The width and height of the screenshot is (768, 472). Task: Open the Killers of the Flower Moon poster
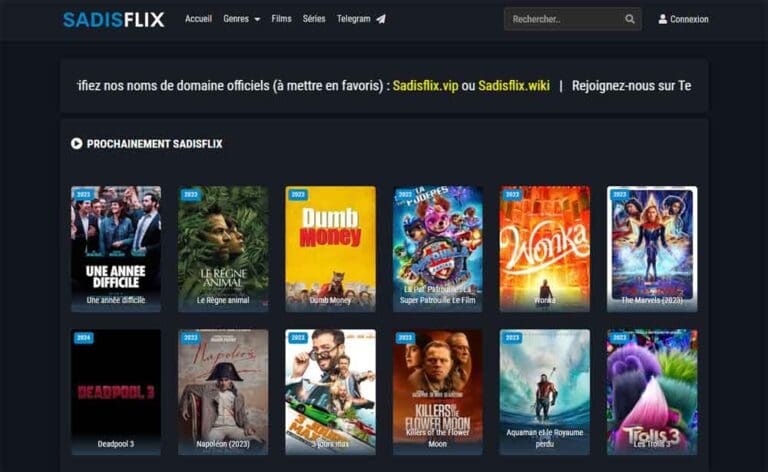(x=437, y=392)
